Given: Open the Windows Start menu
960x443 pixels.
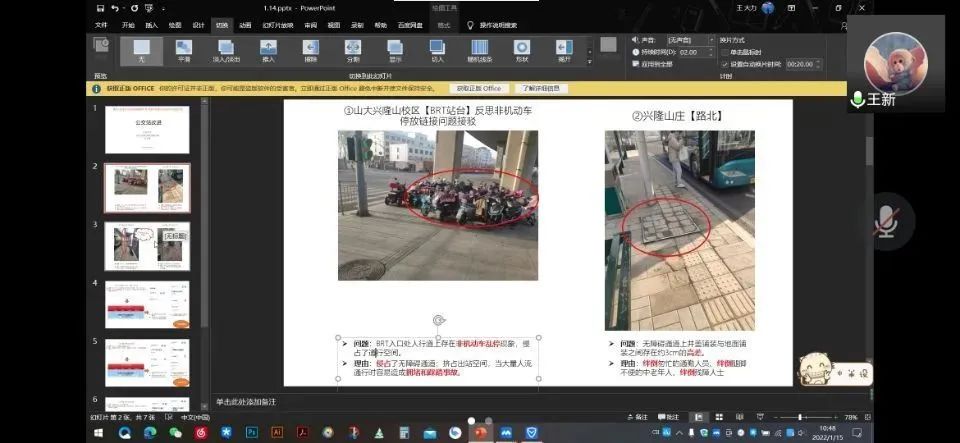Looking at the screenshot, I should [x=98, y=433].
